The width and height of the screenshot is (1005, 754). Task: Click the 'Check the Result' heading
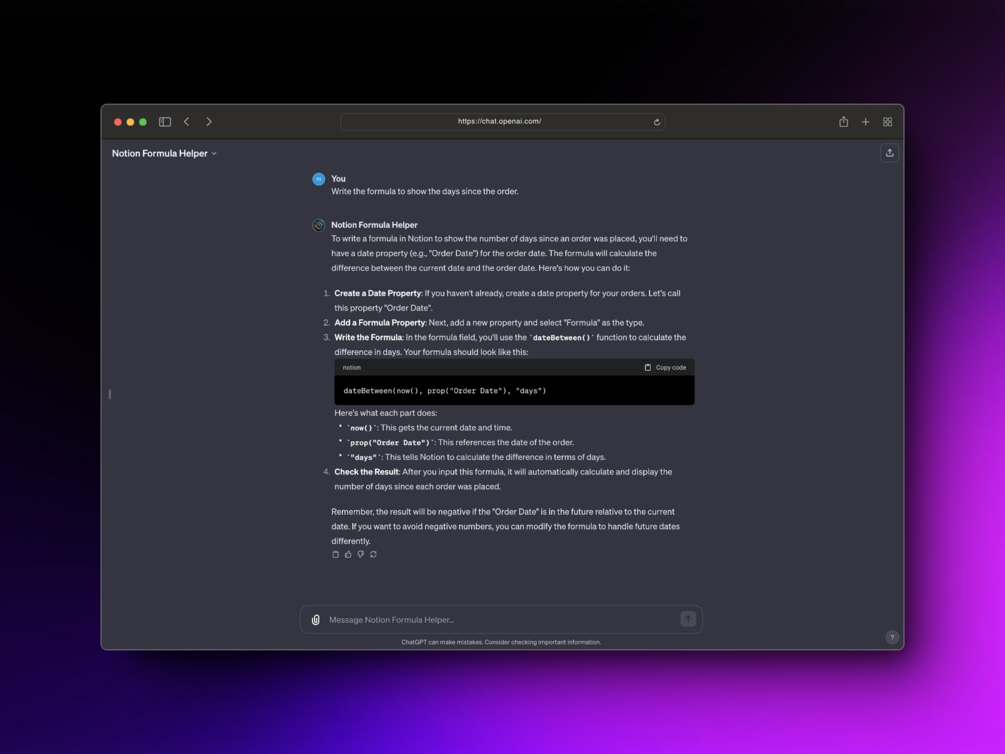[x=367, y=472]
